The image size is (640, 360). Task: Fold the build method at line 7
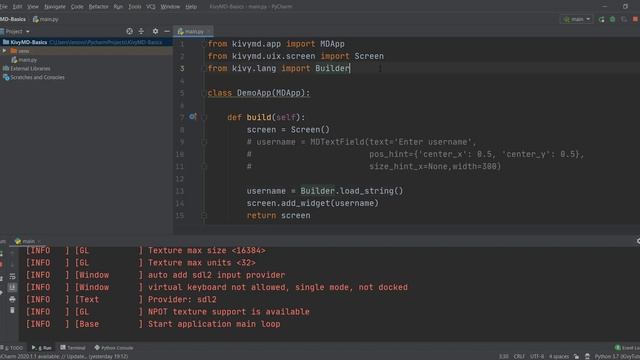(x=204, y=118)
